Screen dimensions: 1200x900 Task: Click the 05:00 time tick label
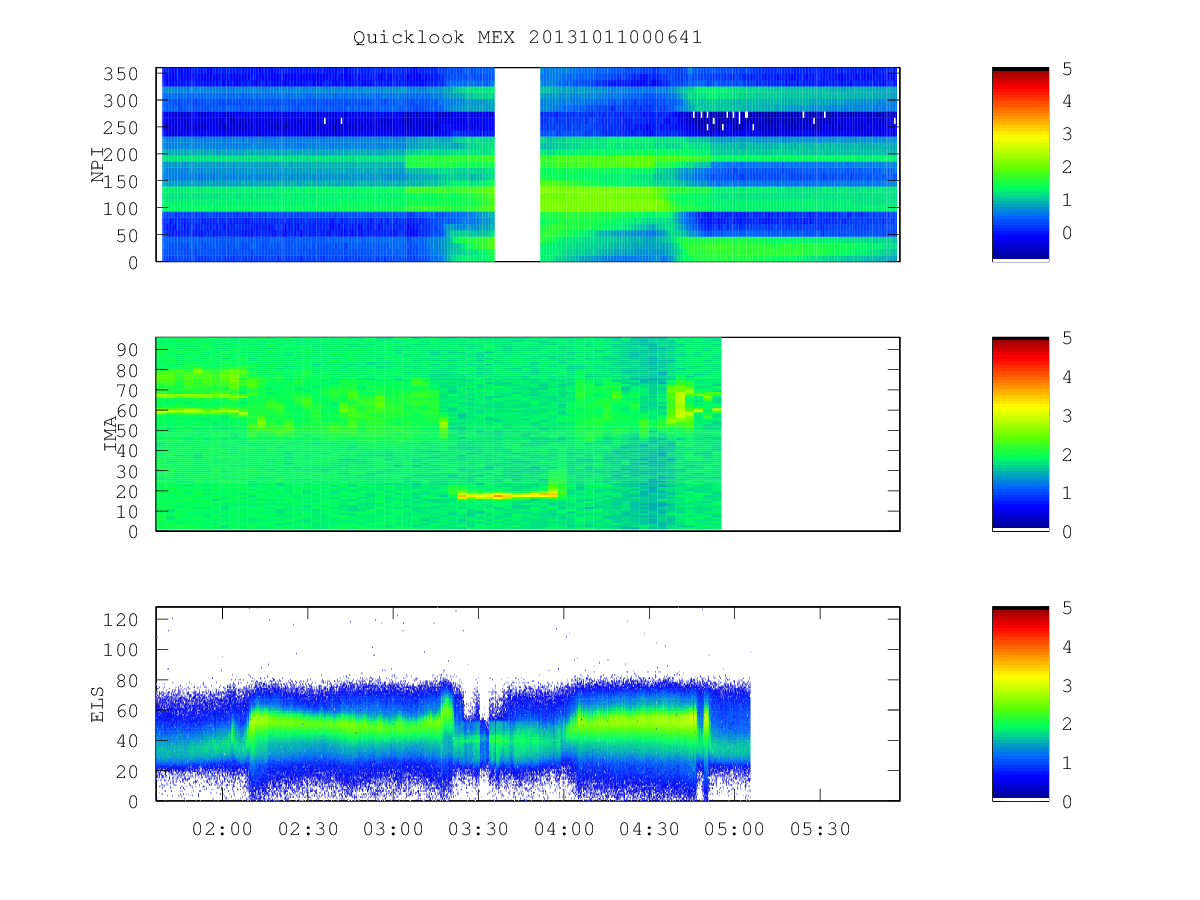[735, 830]
